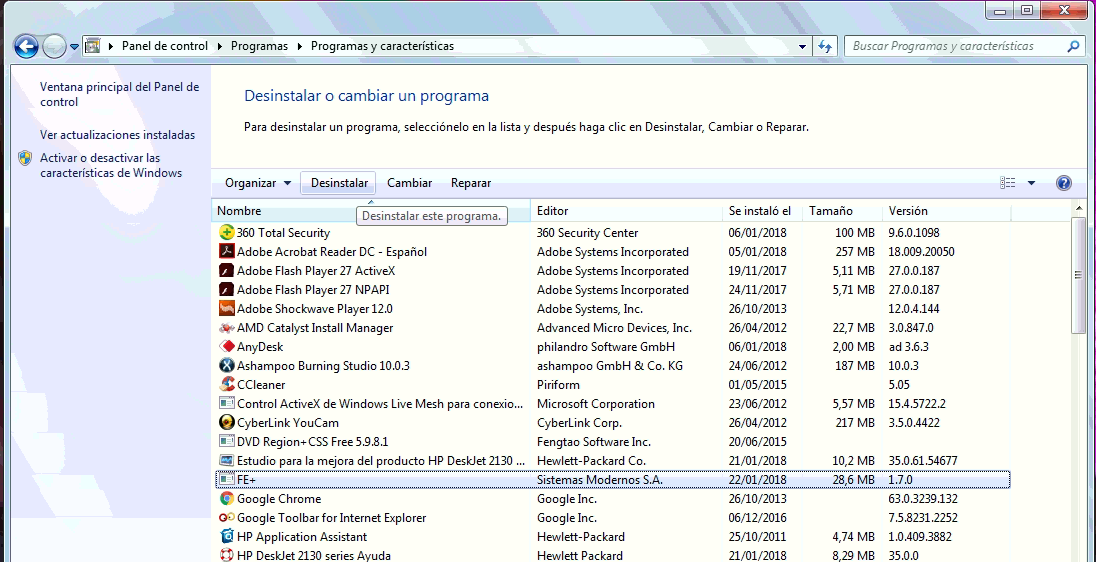
Task: Click Programas in the breadcrumb path
Action: [259, 46]
